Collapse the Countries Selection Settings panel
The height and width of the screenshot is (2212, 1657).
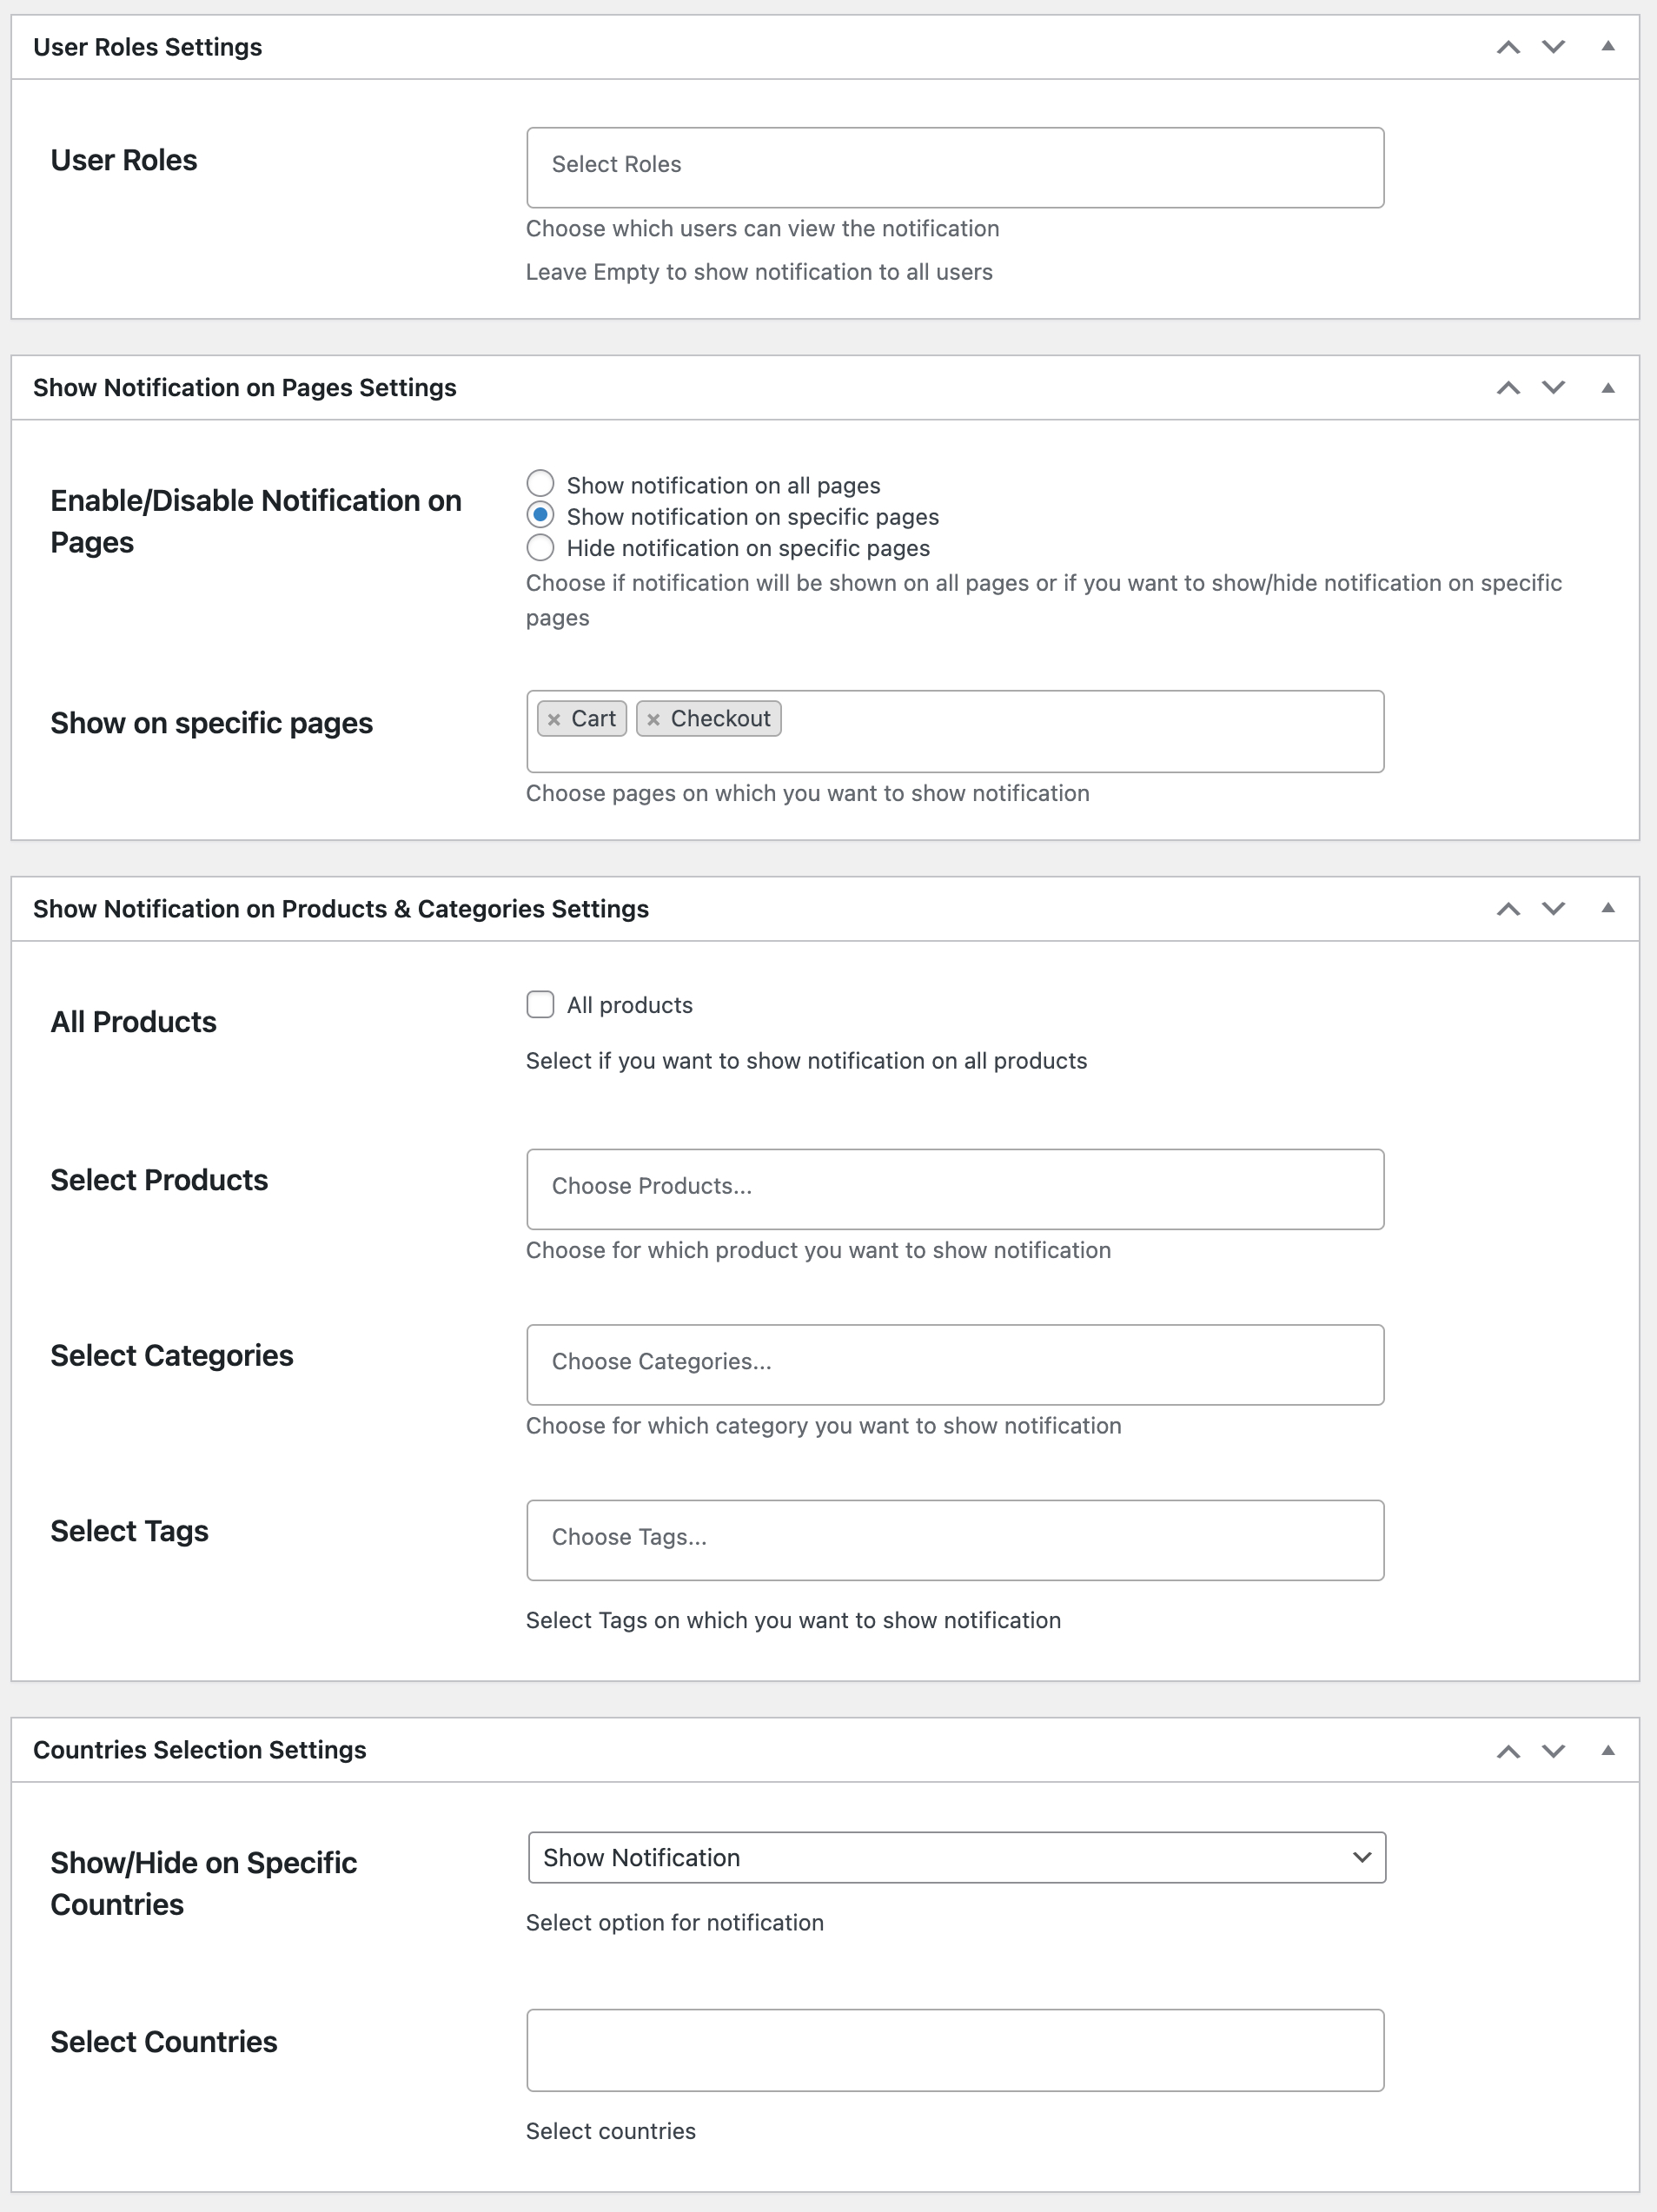[1608, 1750]
